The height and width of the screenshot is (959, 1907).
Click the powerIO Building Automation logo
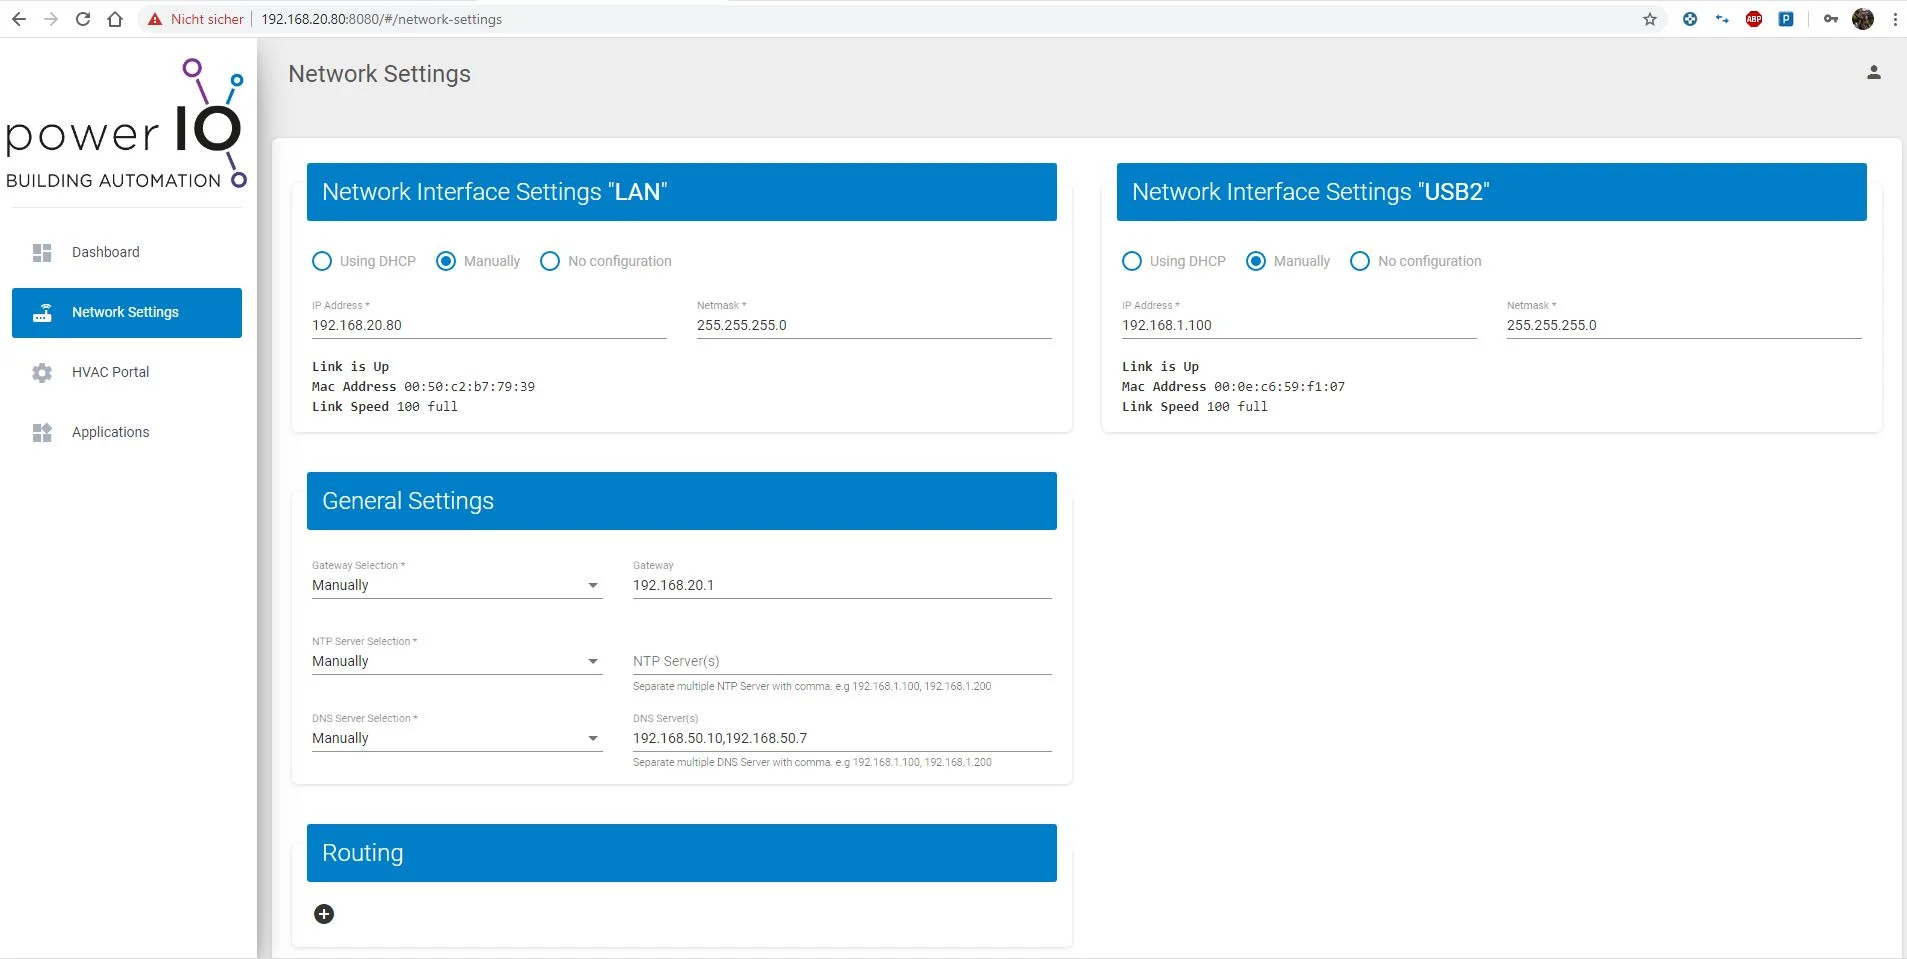tap(126, 125)
